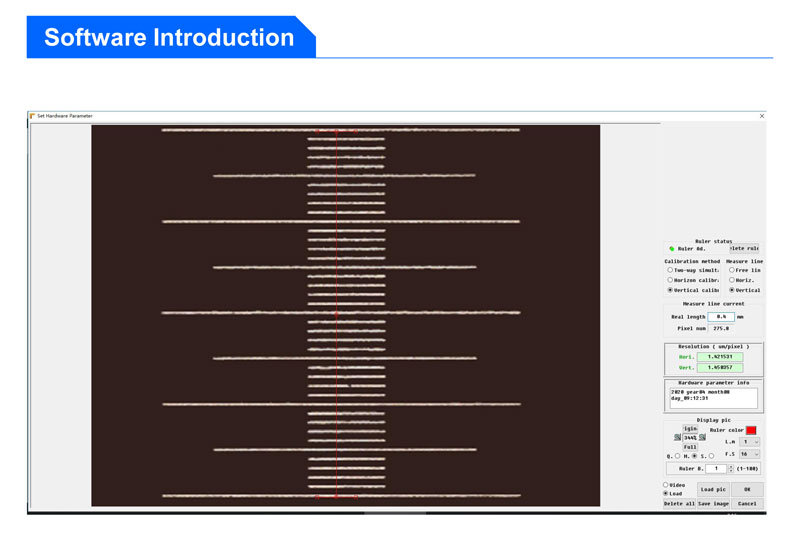Click the zoom-in icon right of 344%

coord(702,438)
